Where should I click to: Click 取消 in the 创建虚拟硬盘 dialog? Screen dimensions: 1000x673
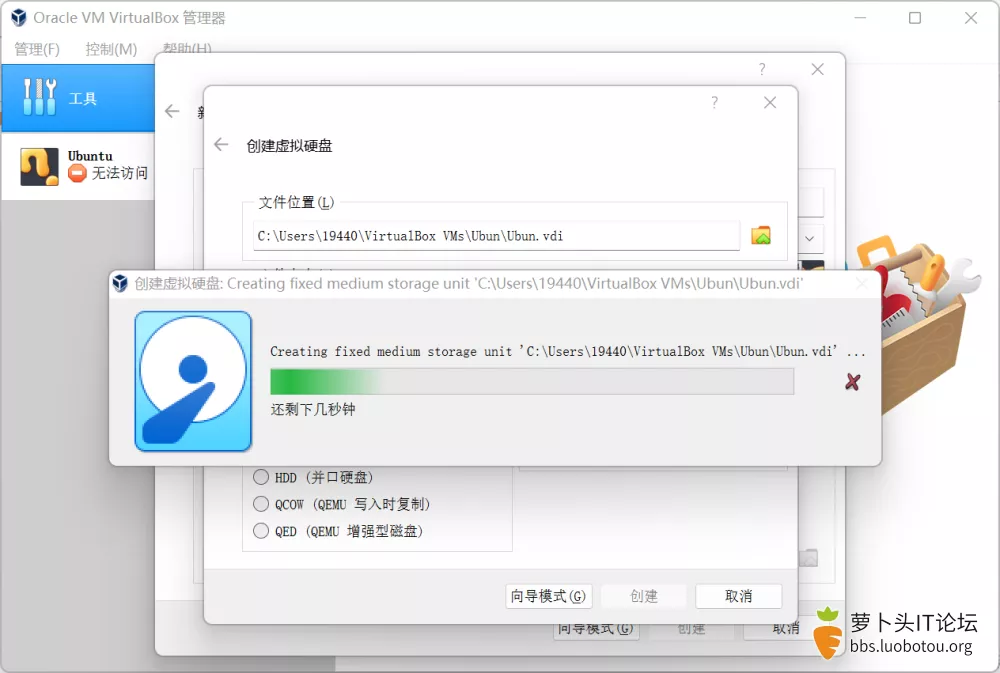(739, 596)
